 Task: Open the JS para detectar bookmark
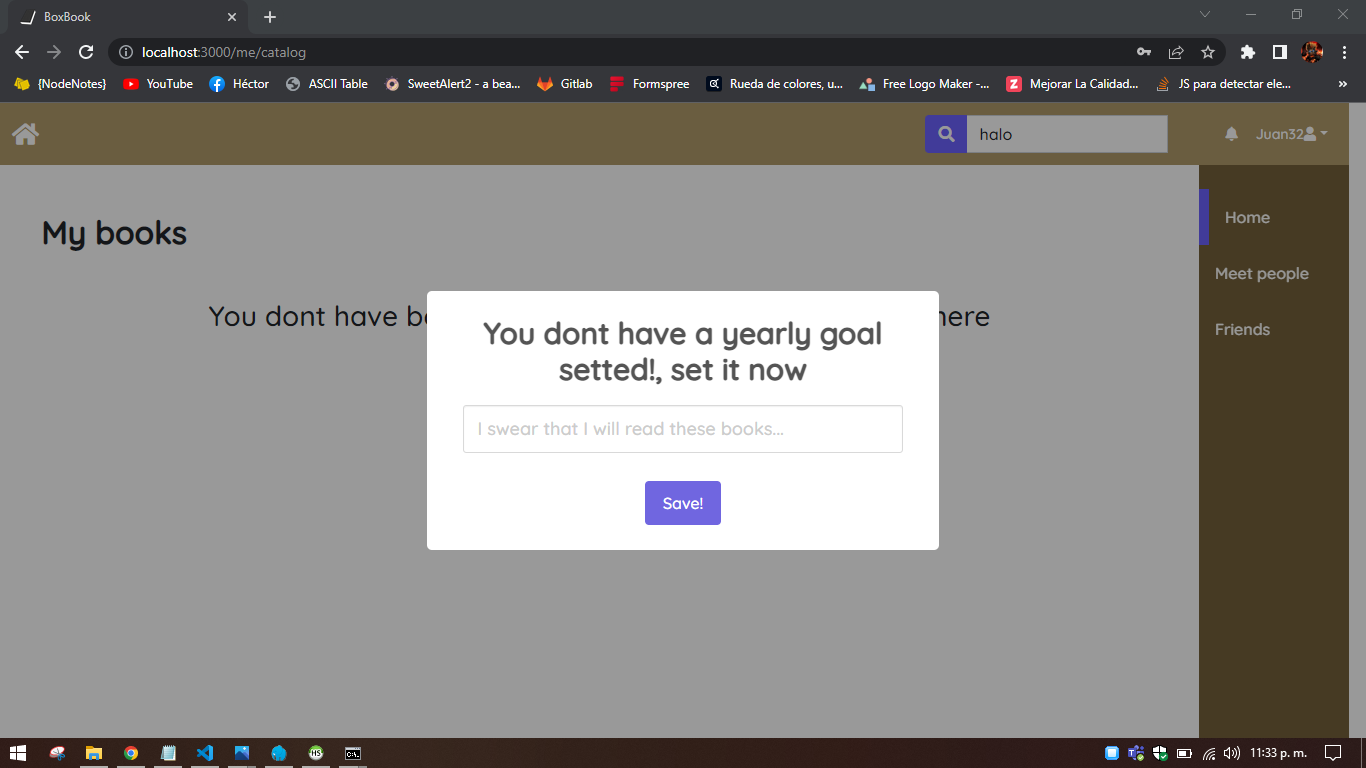point(1224,84)
